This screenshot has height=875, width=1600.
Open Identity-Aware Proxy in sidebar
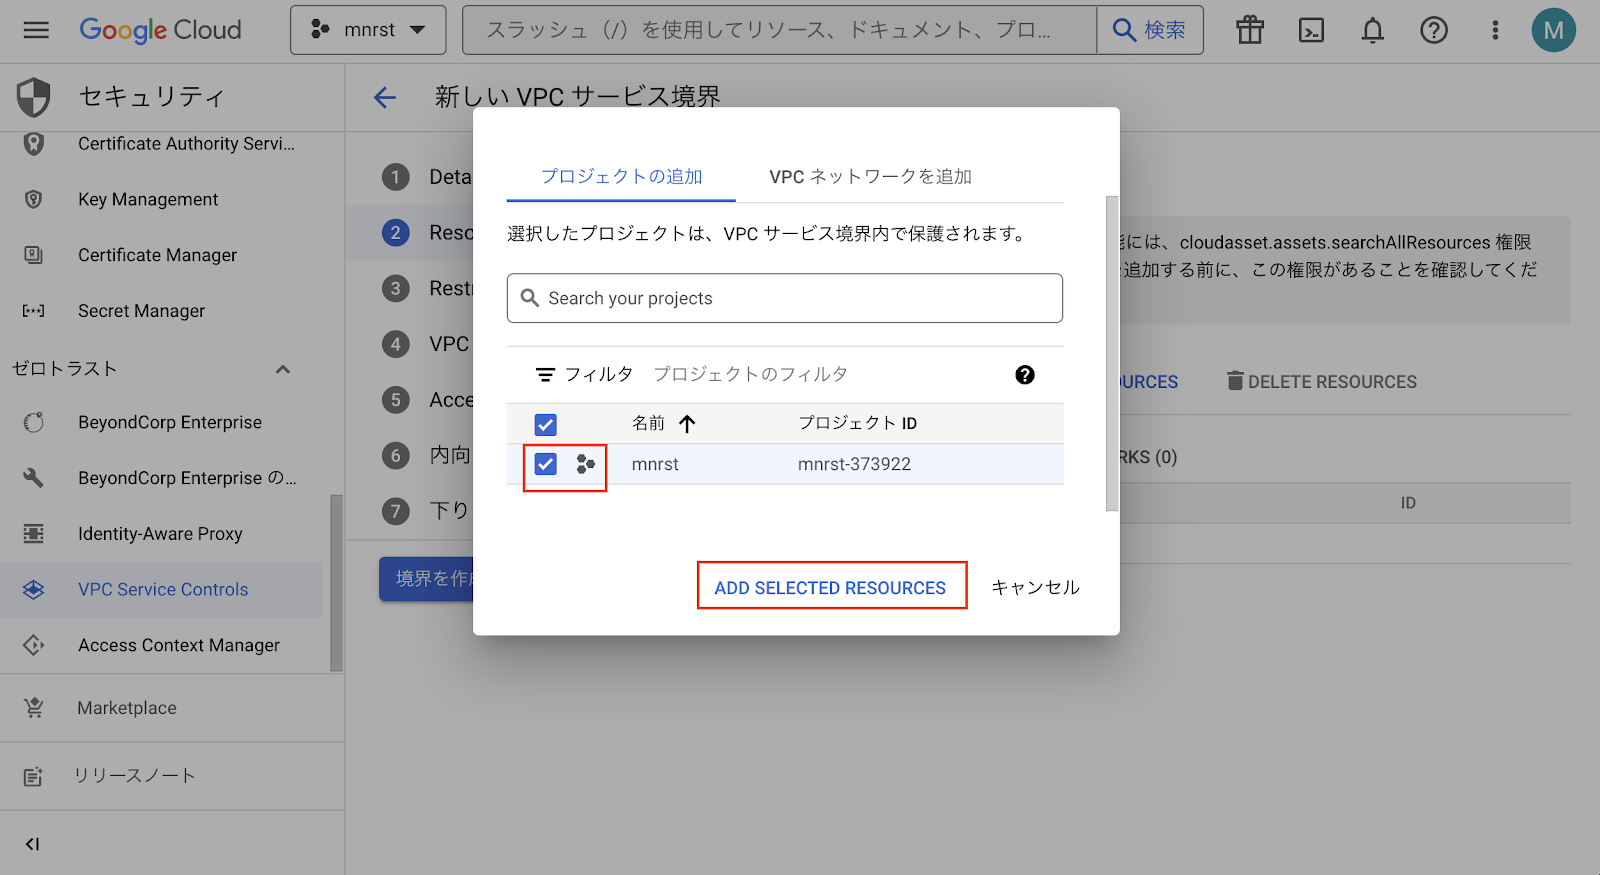(x=161, y=534)
